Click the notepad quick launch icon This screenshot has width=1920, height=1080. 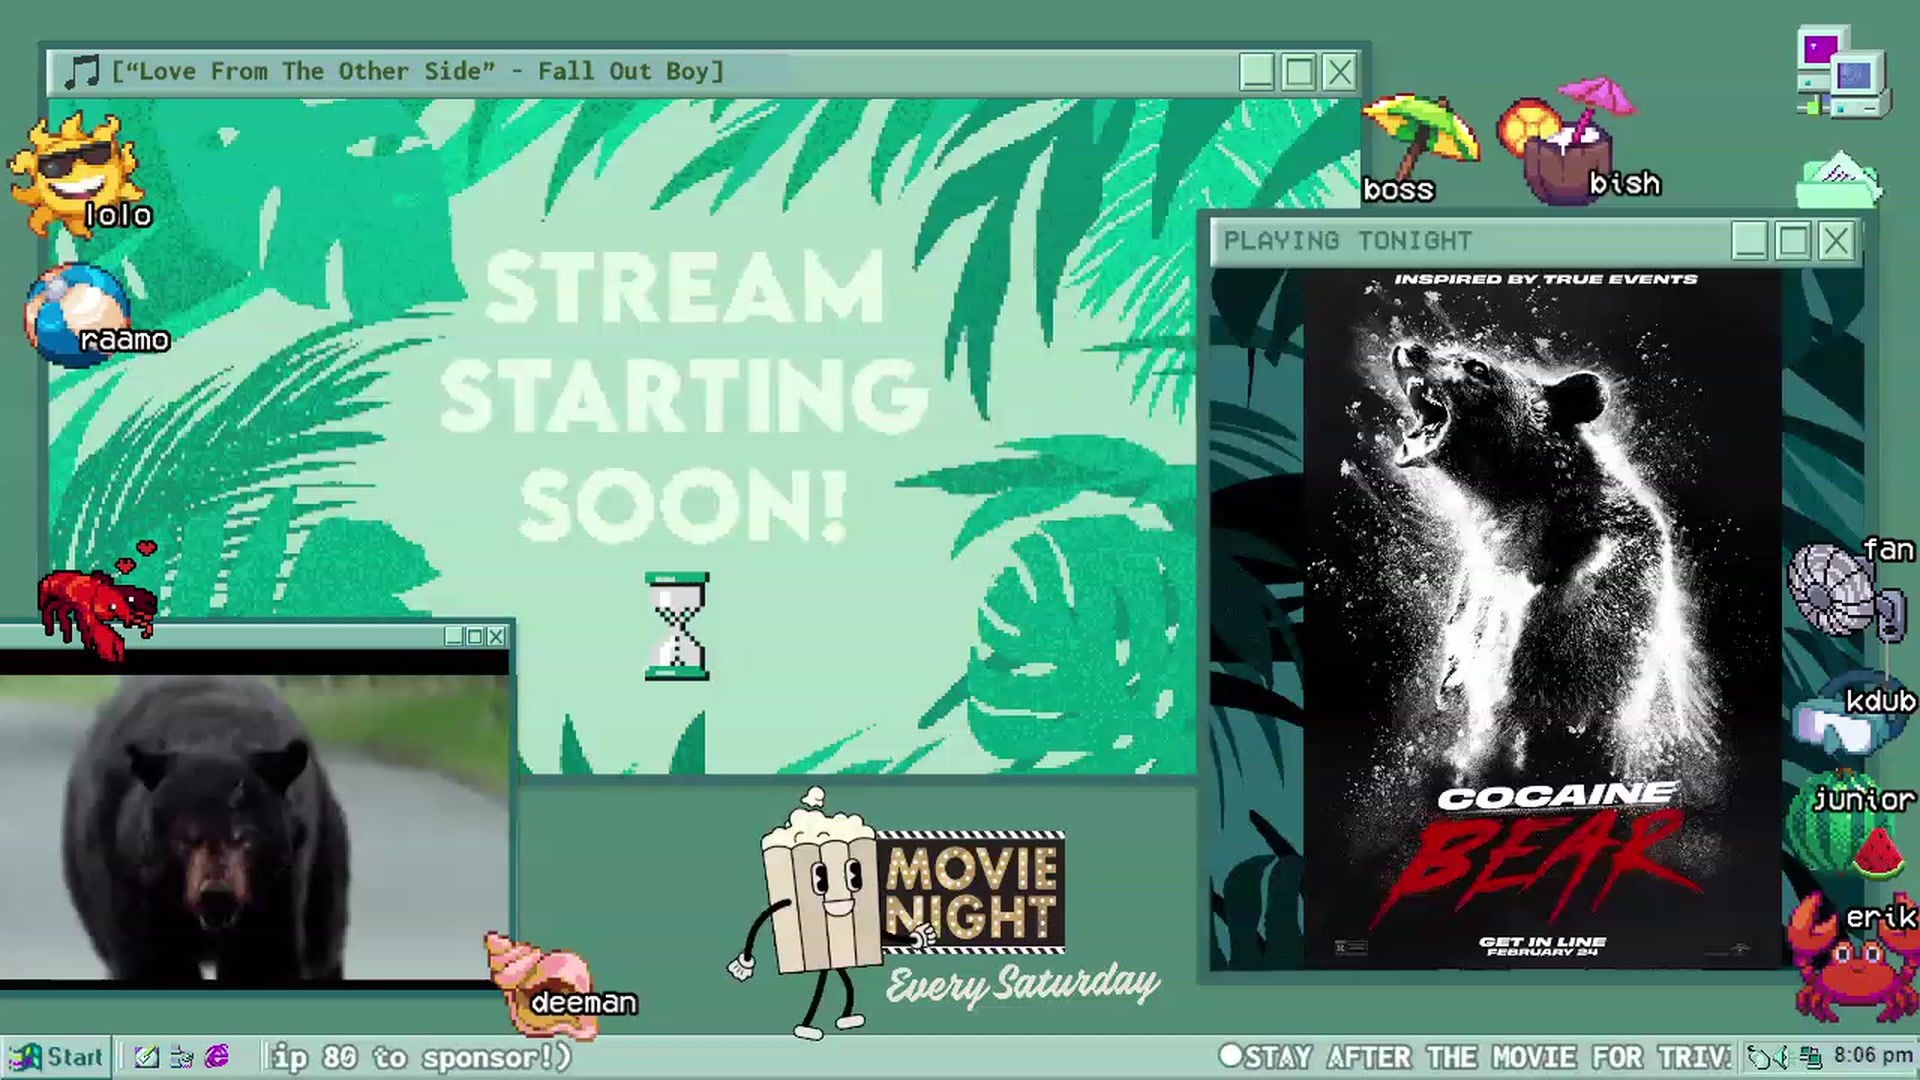[146, 1057]
